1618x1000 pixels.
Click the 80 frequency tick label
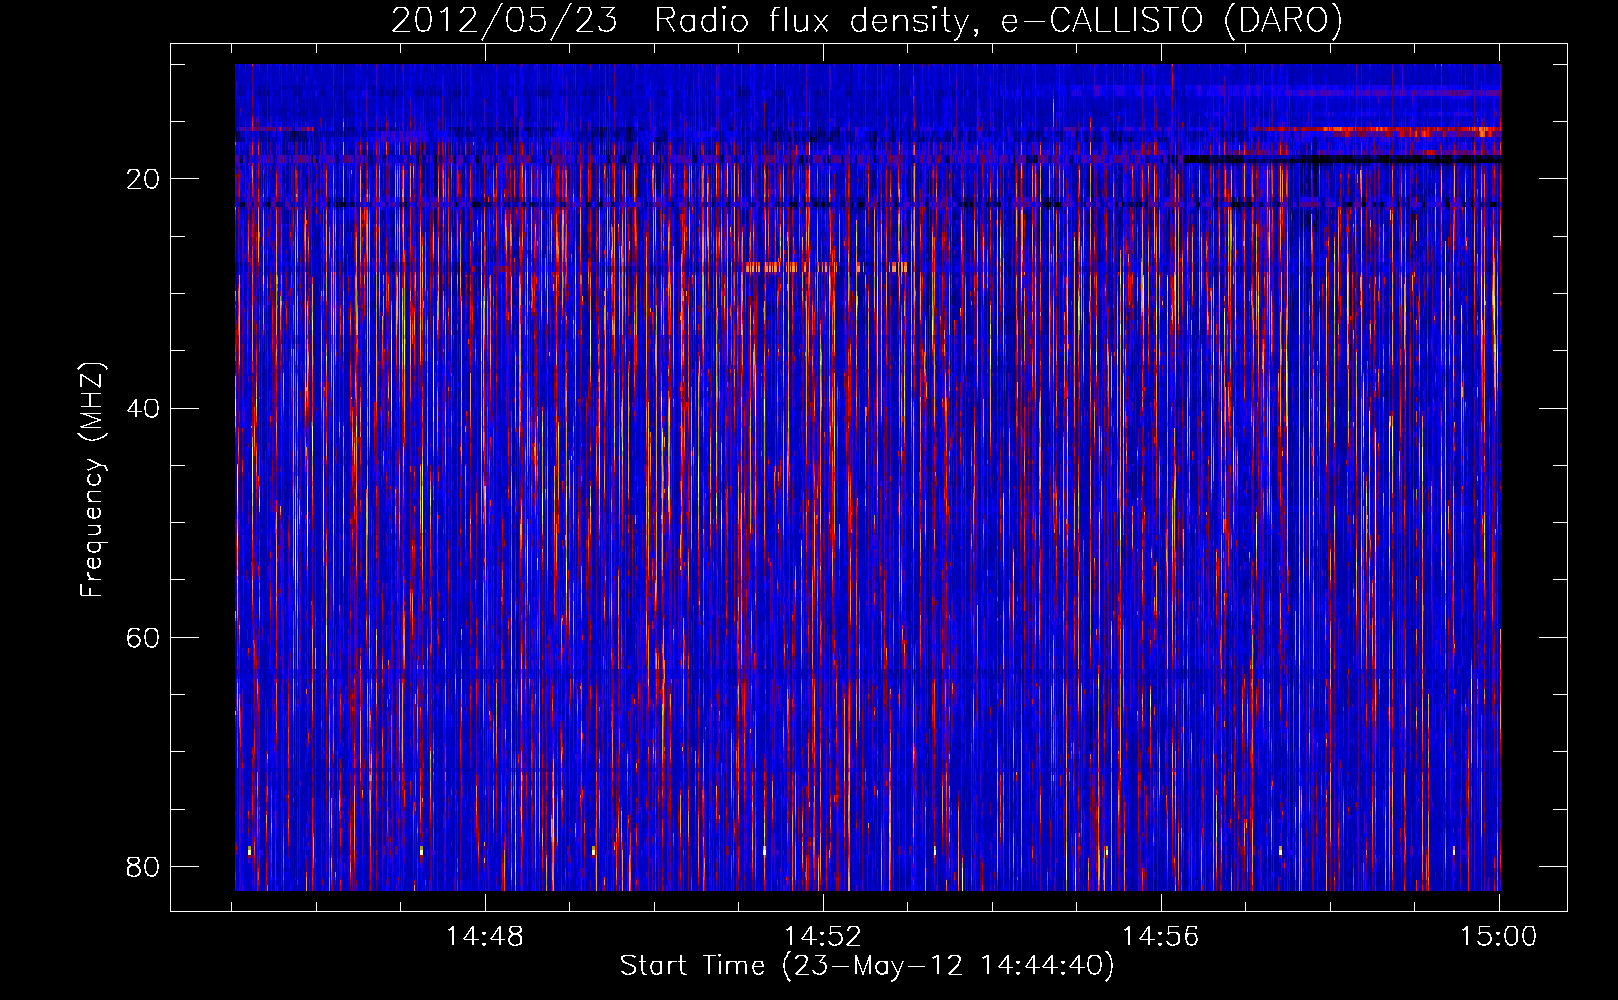143,866
